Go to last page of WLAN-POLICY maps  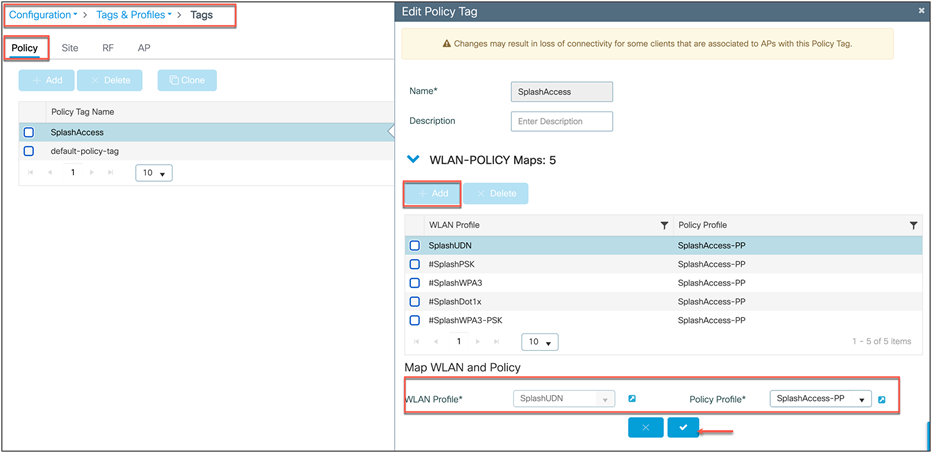coord(496,342)
